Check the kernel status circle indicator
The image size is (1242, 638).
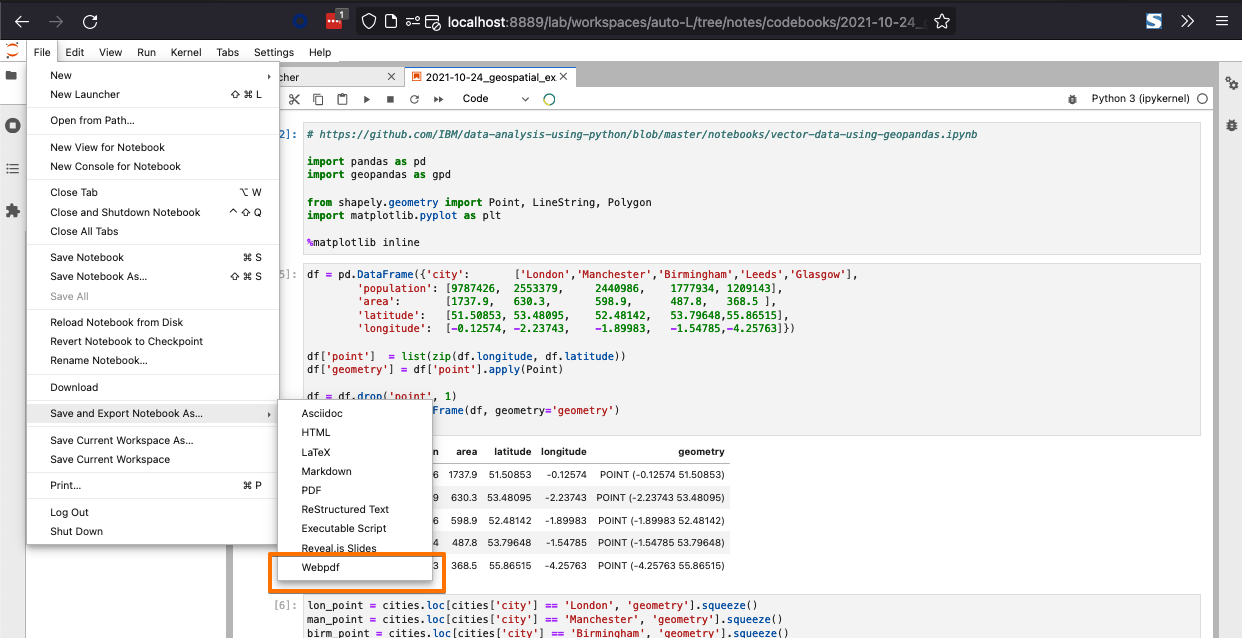point(547,99)
